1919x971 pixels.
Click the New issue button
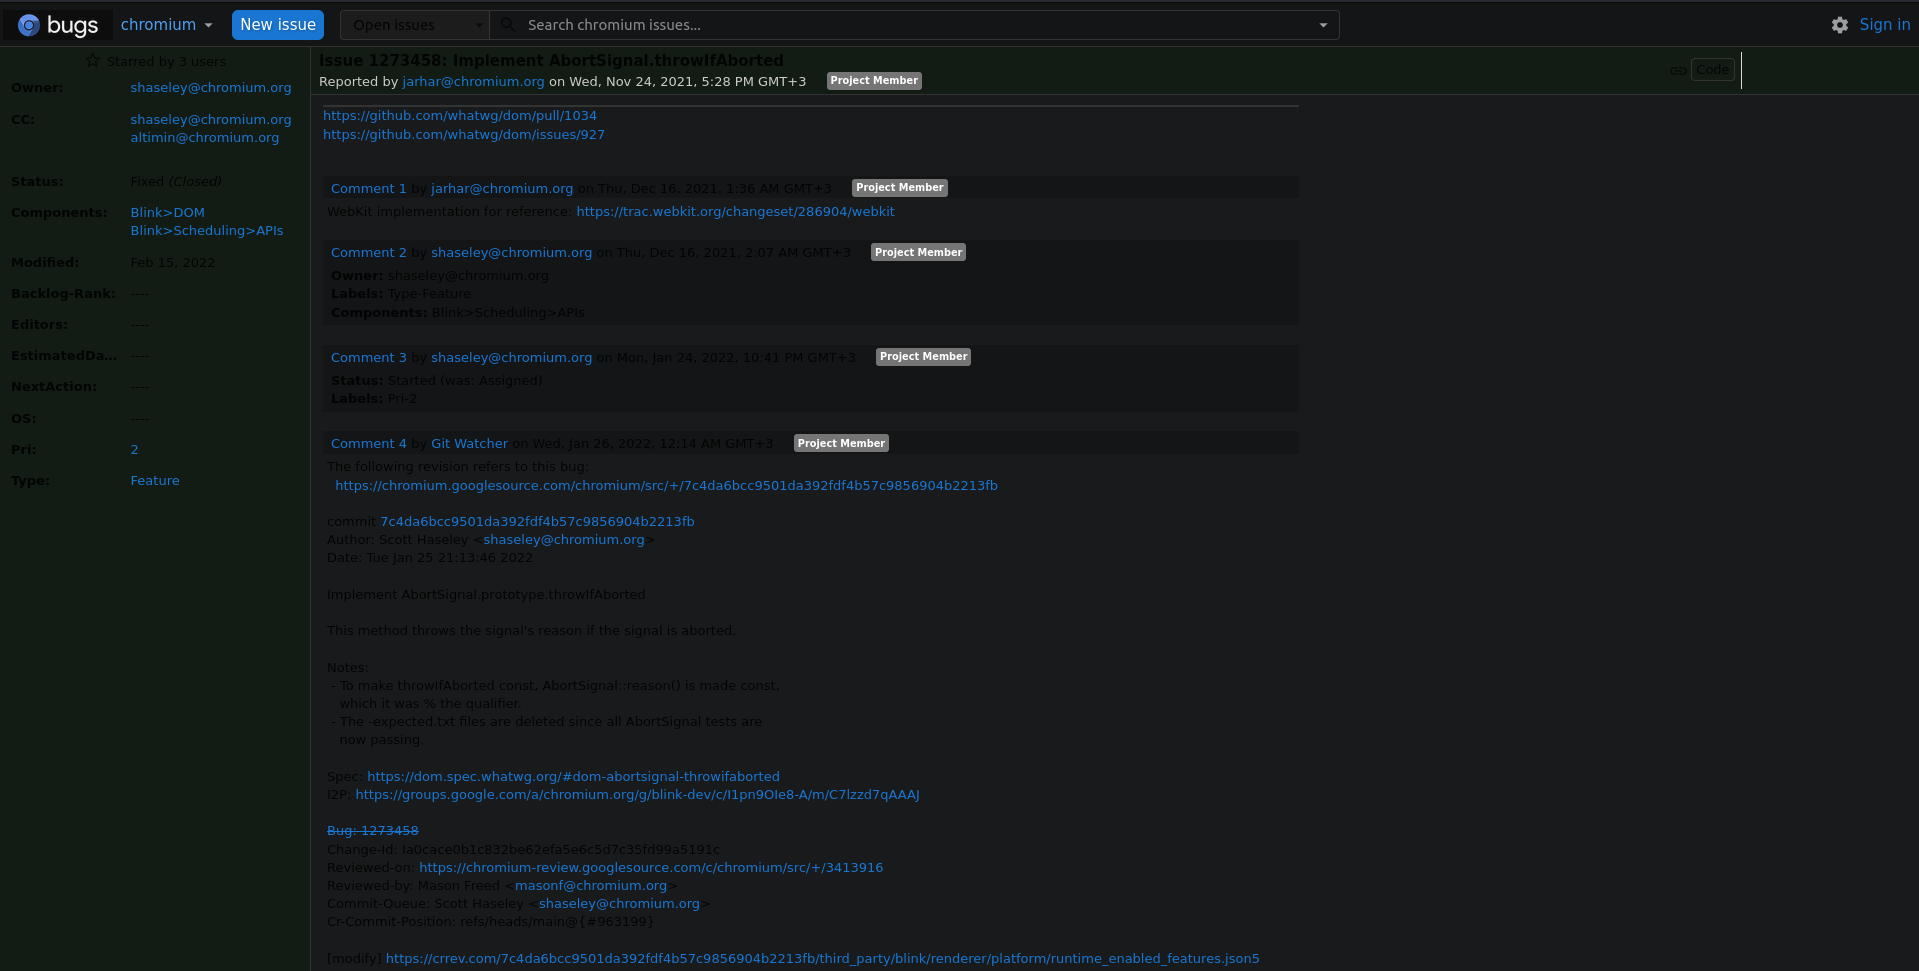coord(277,24)
